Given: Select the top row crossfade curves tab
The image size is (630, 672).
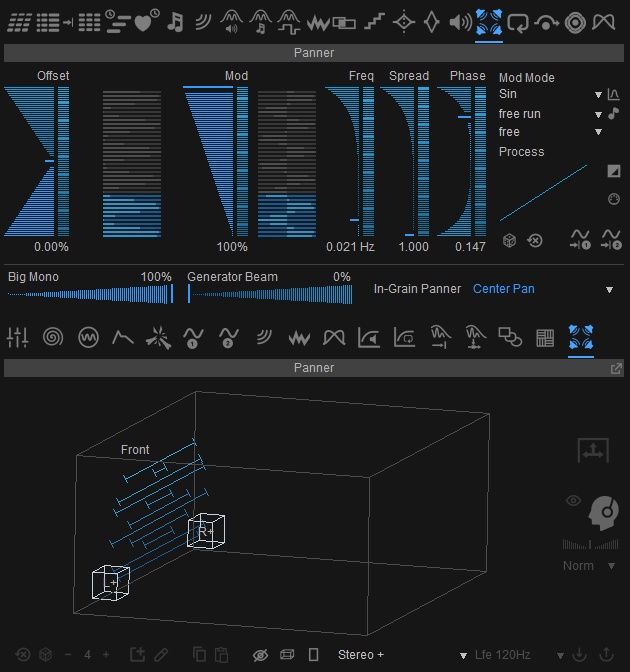Looking at the screenshot, I should 603,22.
